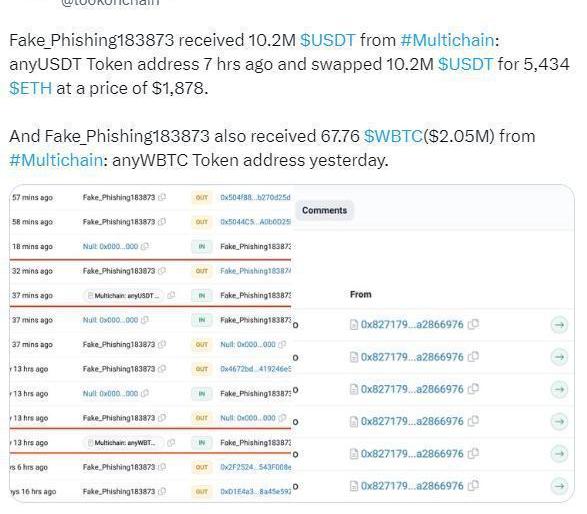Open the $WBTC cashtag link

(393, 136)
